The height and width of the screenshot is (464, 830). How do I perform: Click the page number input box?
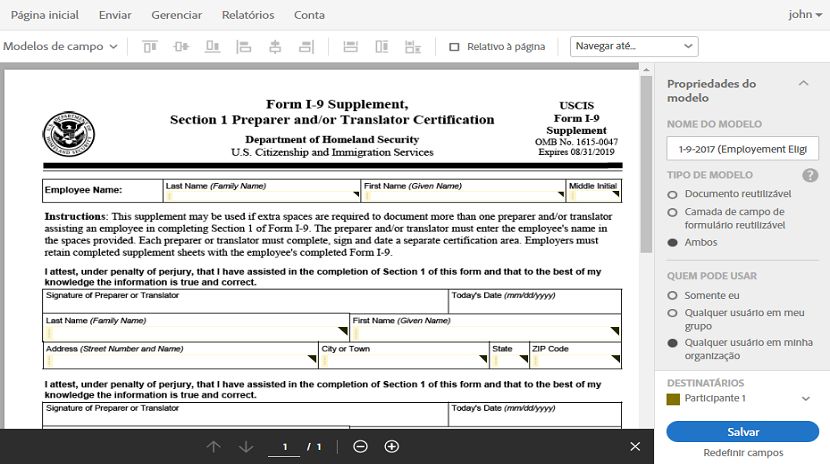(284, 447)
